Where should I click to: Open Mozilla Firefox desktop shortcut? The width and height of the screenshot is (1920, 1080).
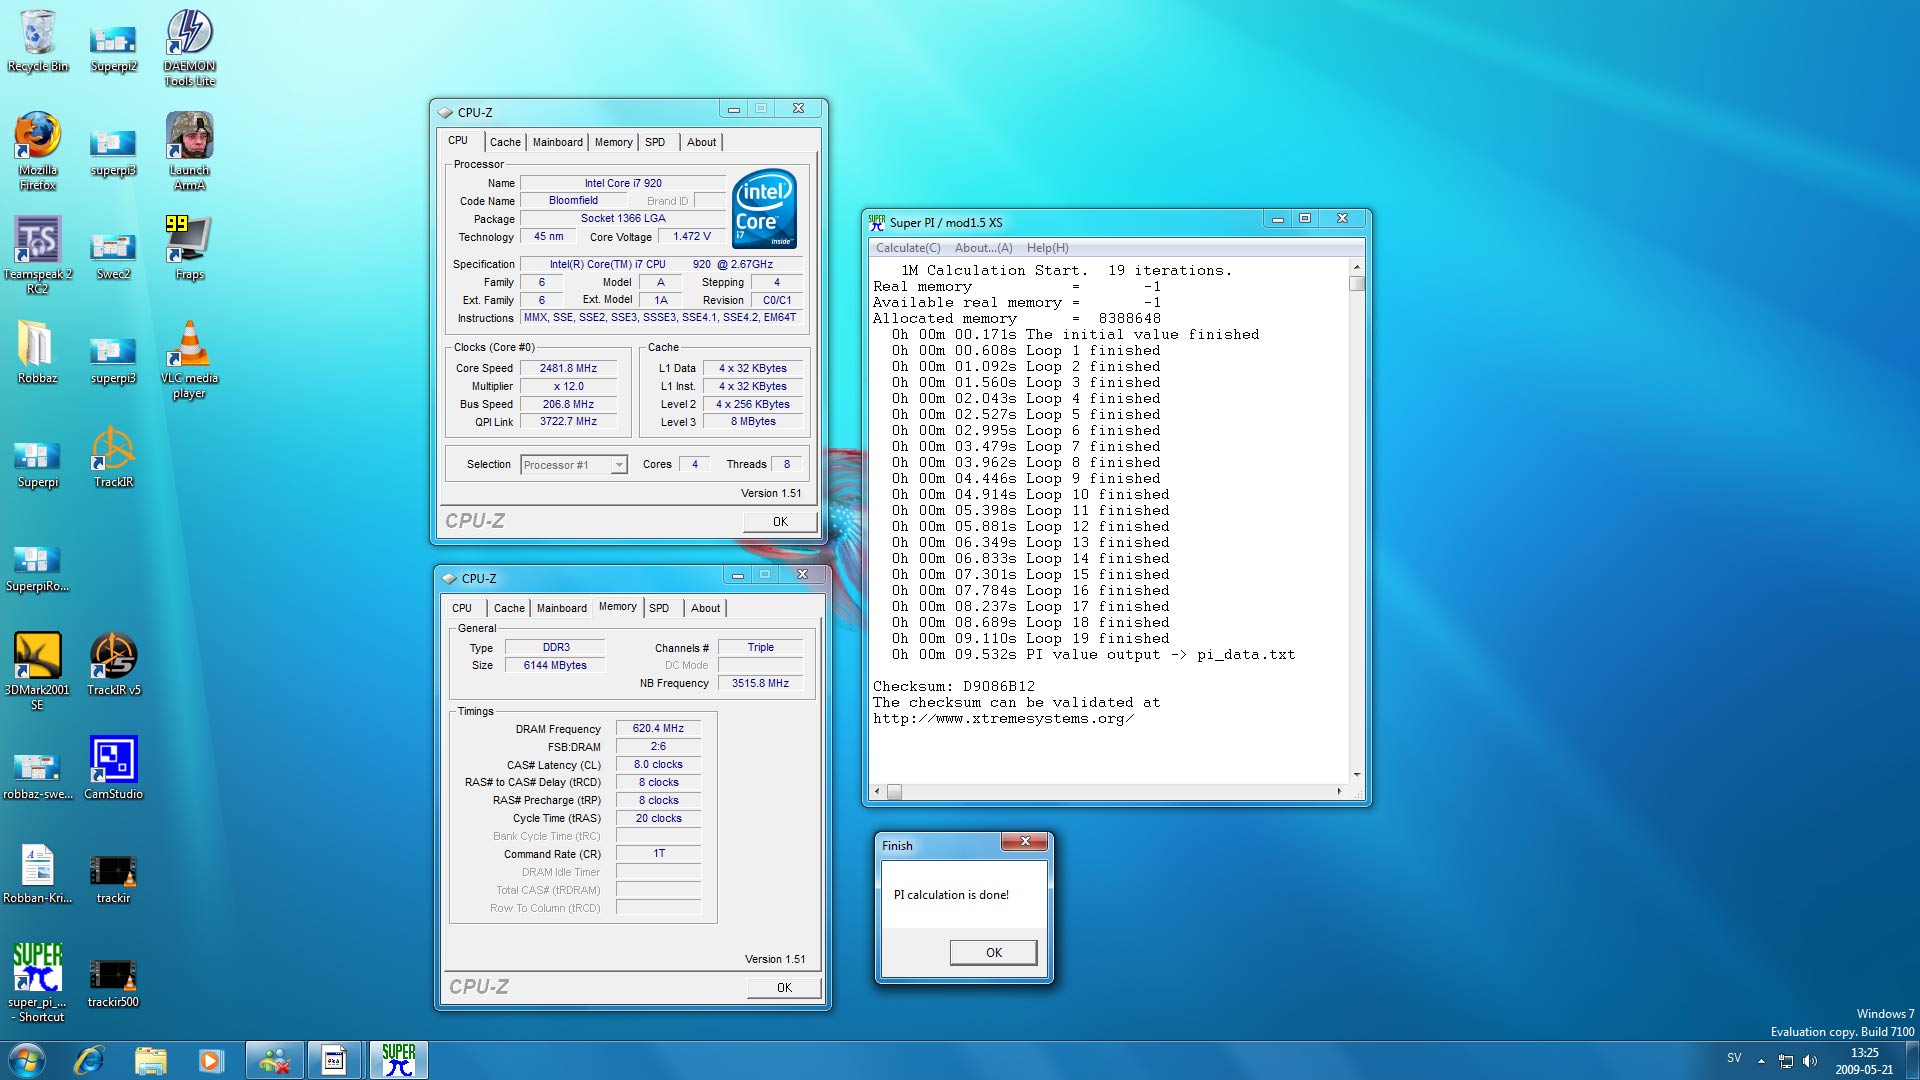38,150
